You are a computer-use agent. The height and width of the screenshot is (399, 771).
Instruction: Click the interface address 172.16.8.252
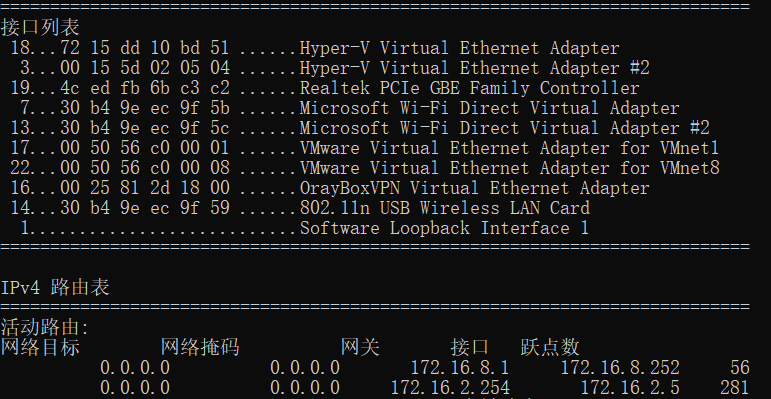click(620, 368)
